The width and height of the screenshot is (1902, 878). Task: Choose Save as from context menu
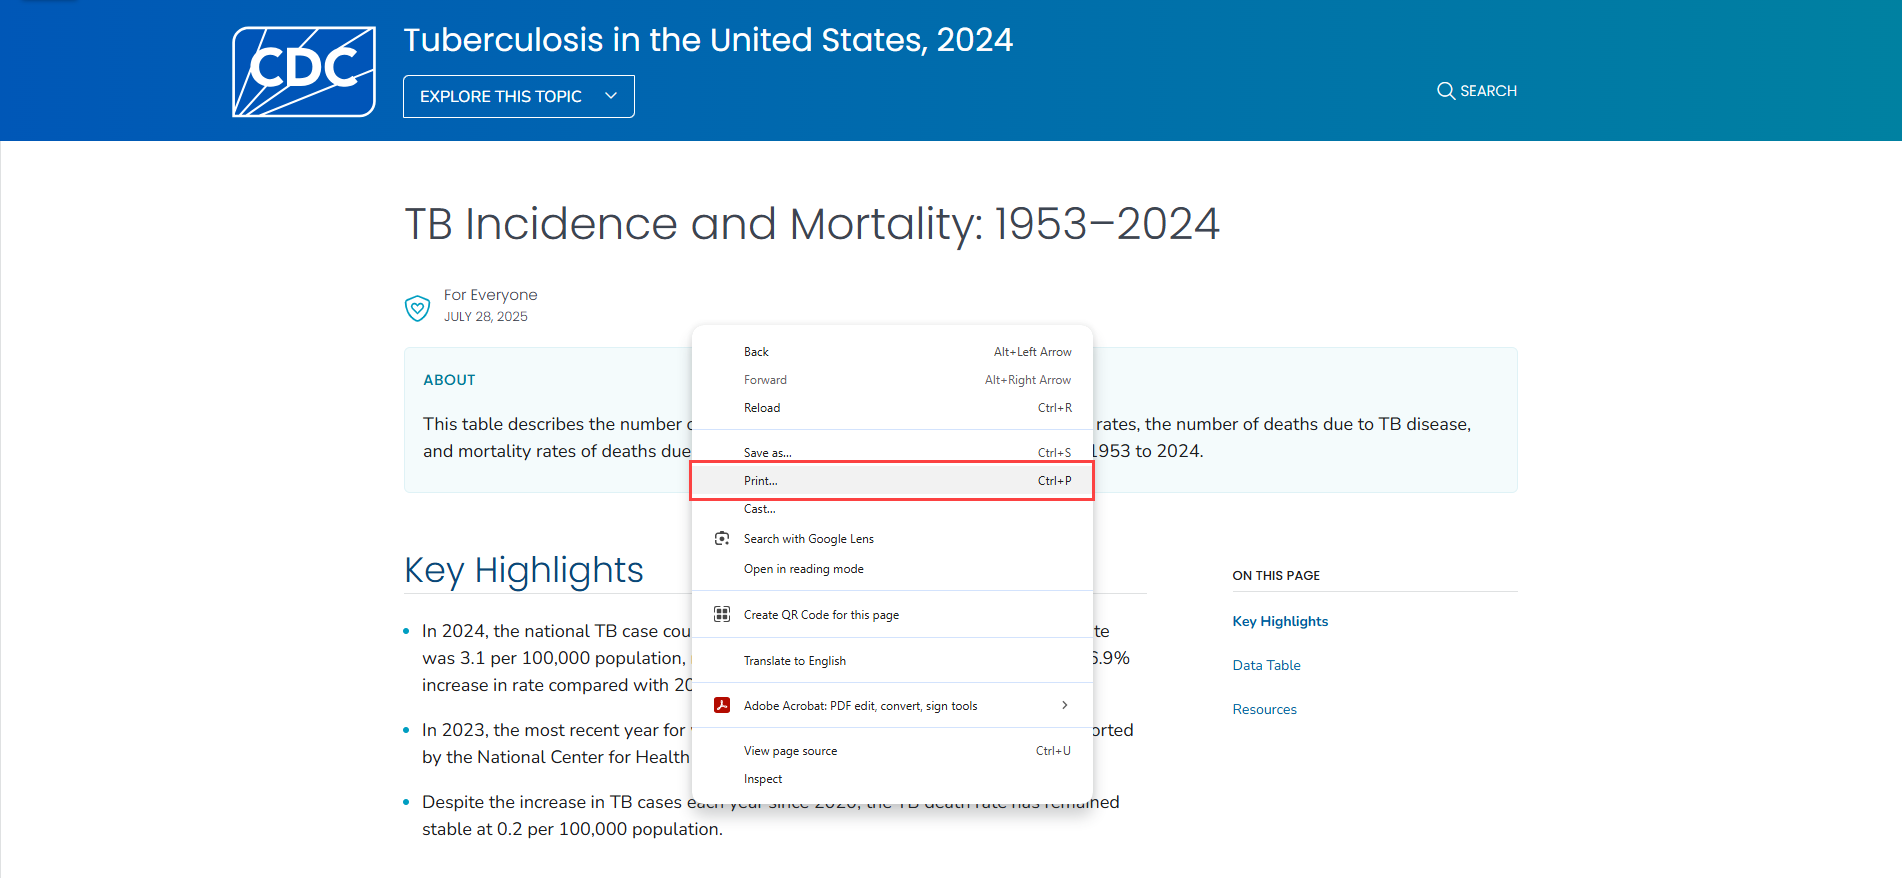tap(767, 453)
